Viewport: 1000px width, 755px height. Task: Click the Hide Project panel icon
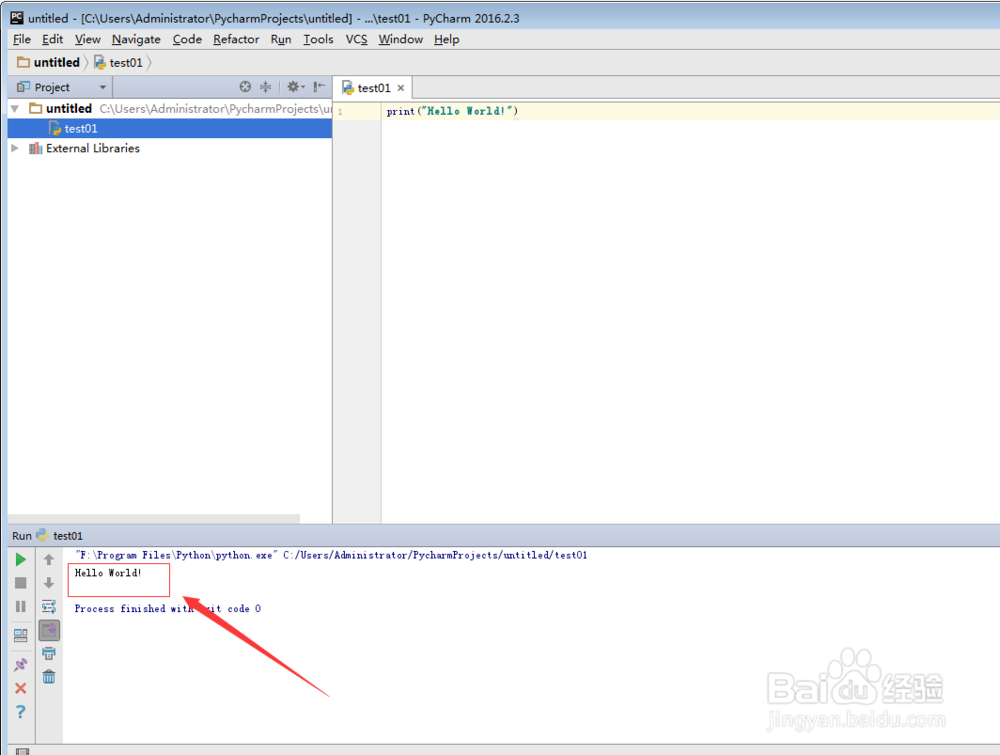click(x=319, y=87)
